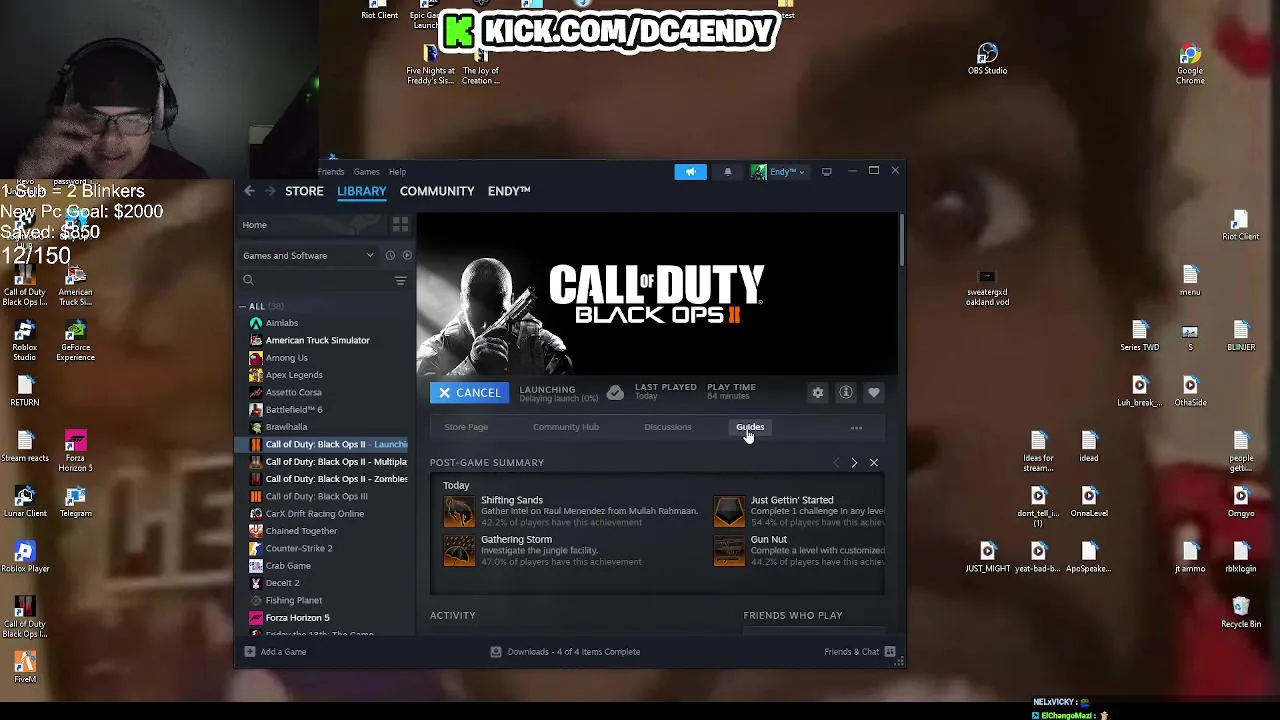Open the Community Hub link
This screenshot has width=1280, height=720.
click(x=566, y=427)
